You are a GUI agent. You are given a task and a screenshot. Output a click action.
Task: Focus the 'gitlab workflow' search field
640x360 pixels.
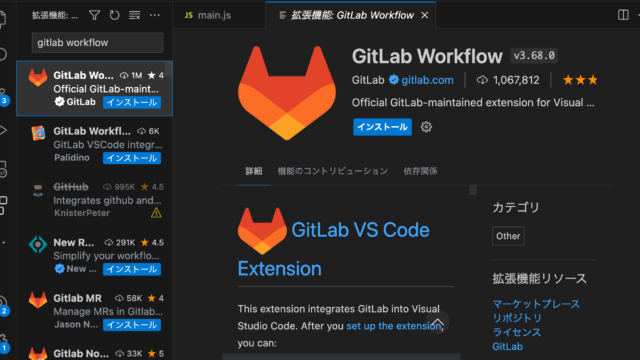tap(97, 42)
